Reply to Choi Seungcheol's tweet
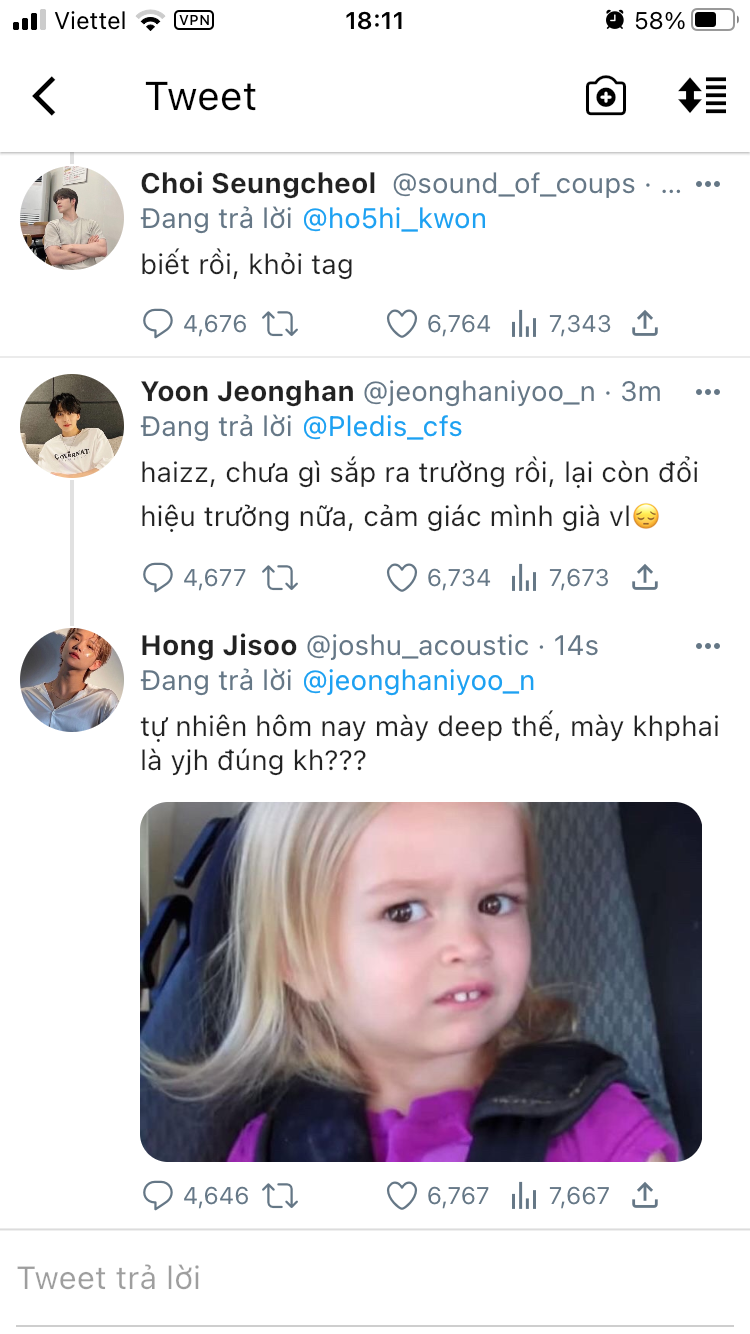The height and width of the screenshot is (1334, 750). [x=159, y=323]
